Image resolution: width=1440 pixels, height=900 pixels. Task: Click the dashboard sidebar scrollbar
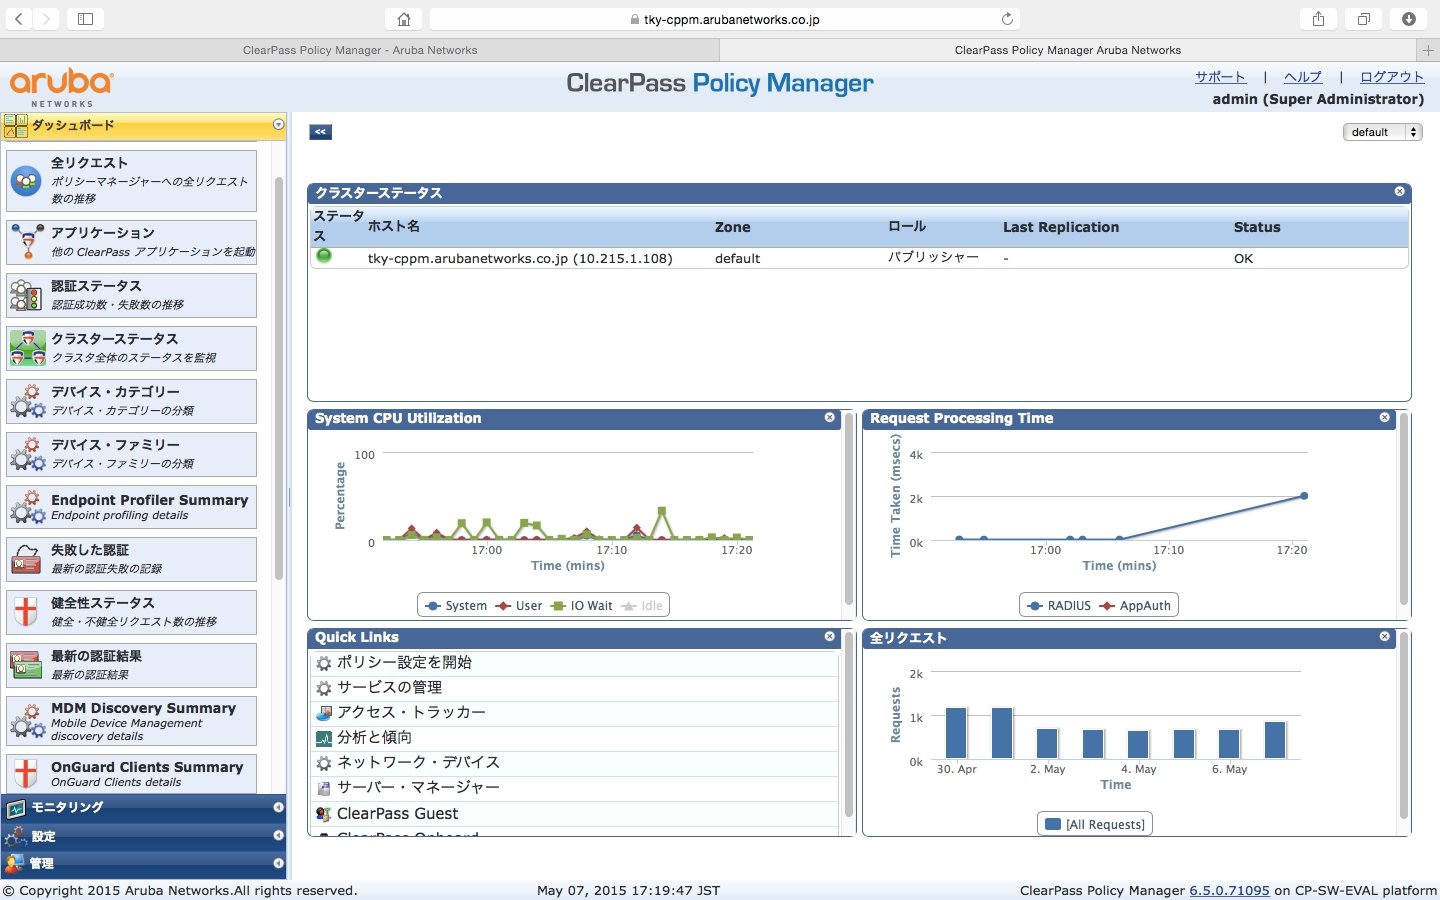(279, 380)
